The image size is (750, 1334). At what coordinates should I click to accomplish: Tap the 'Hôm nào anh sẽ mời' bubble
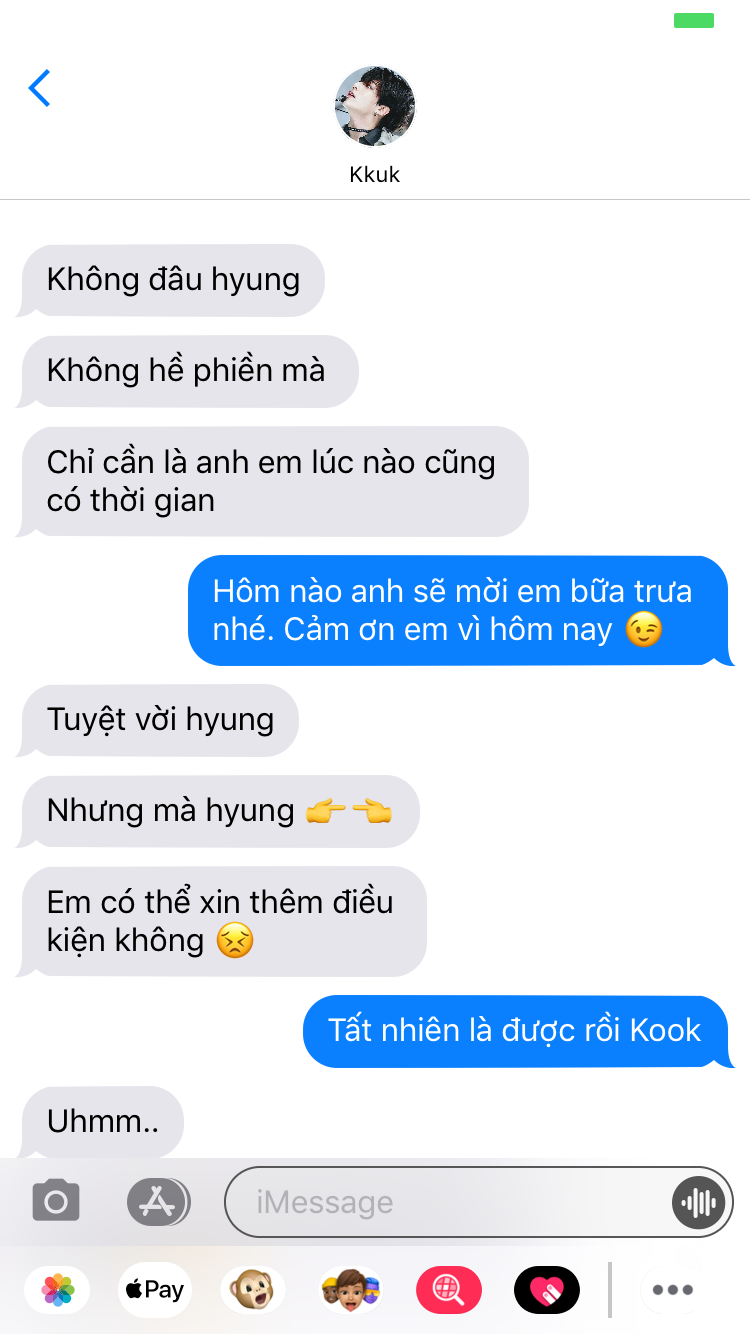459,611
